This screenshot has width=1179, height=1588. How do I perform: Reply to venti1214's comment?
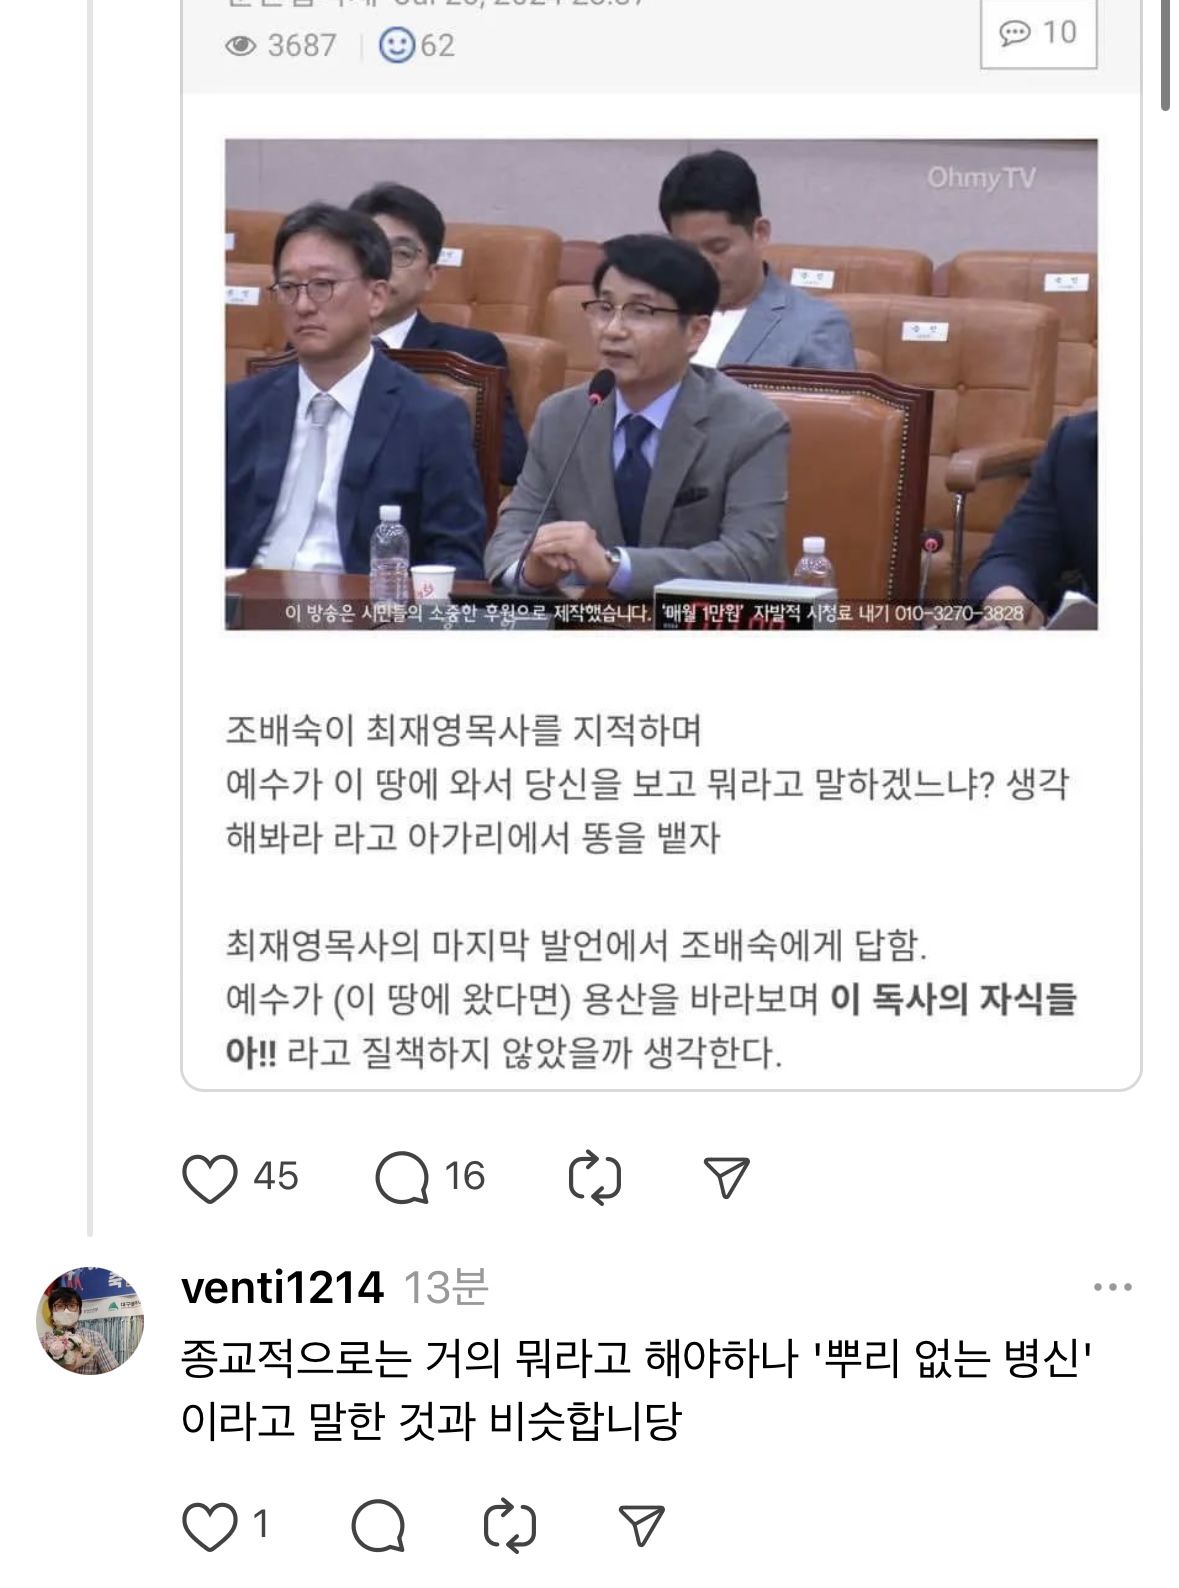pyautogui.click(x=378, y=1526)
